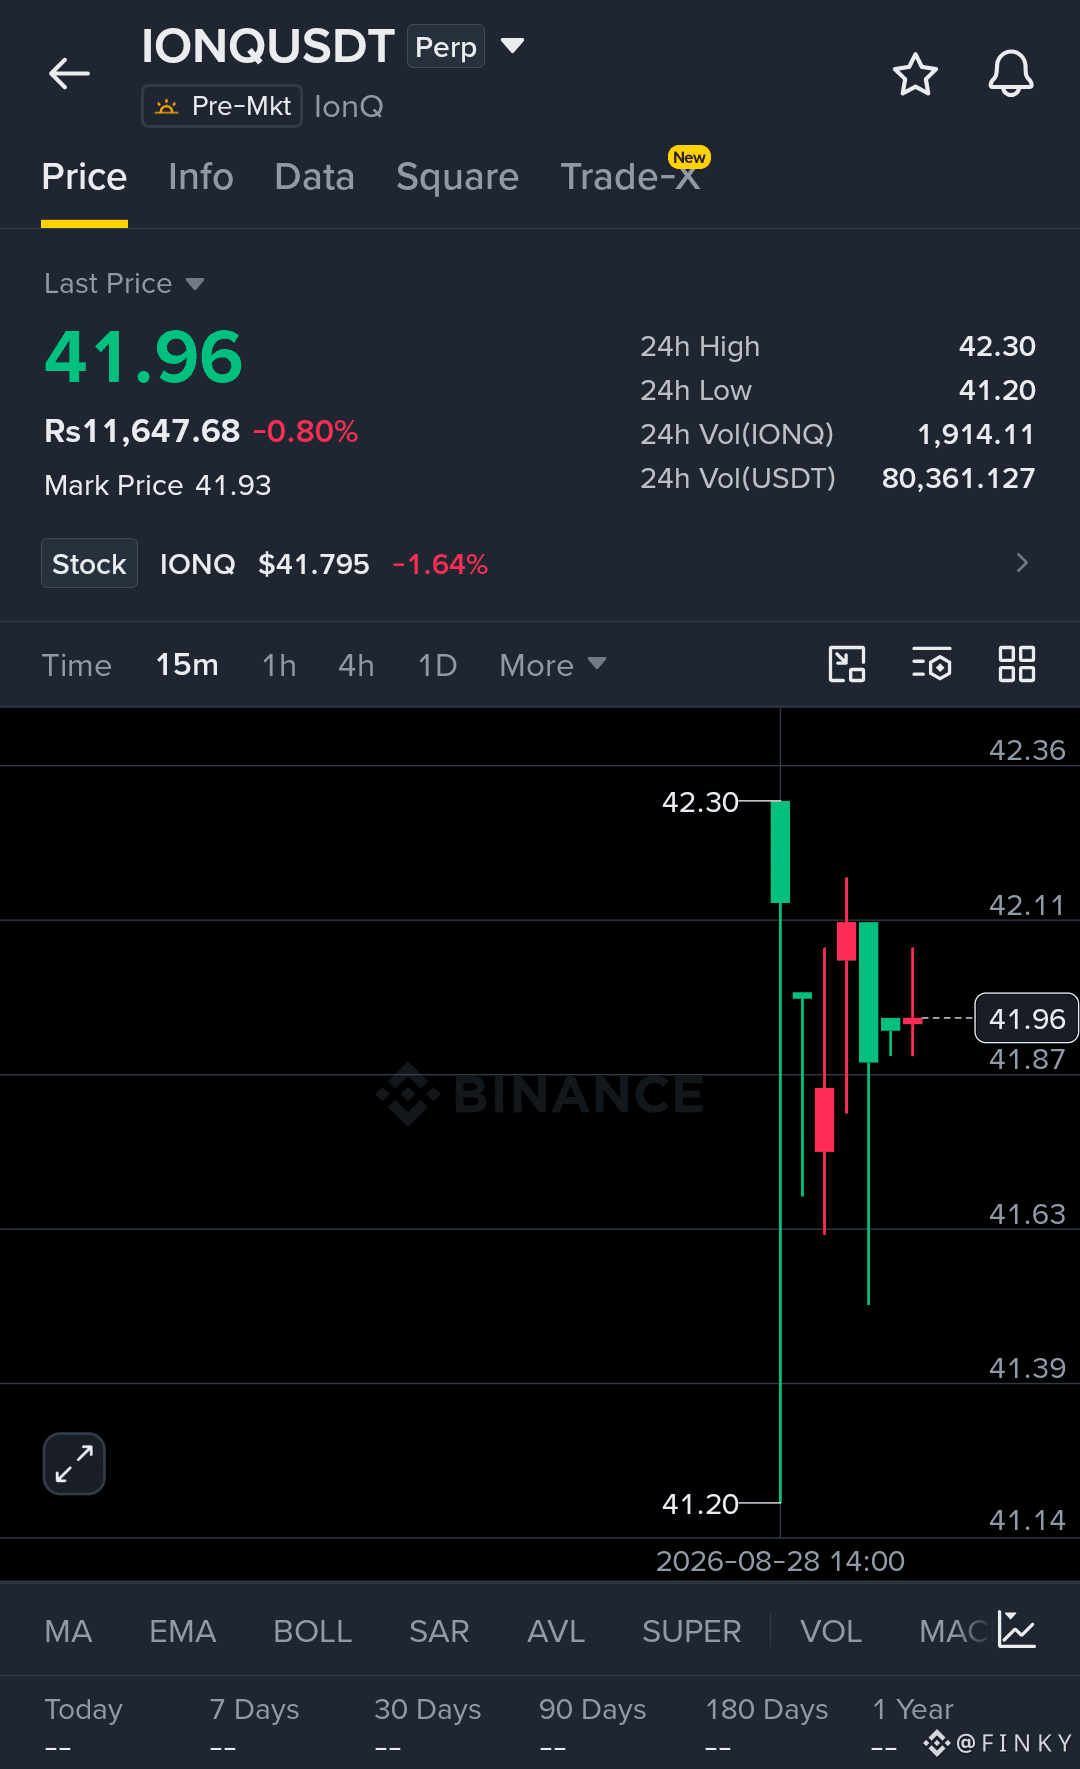Open chart settings list icon
This screenshot has height=1769, width=1080.
931,664
